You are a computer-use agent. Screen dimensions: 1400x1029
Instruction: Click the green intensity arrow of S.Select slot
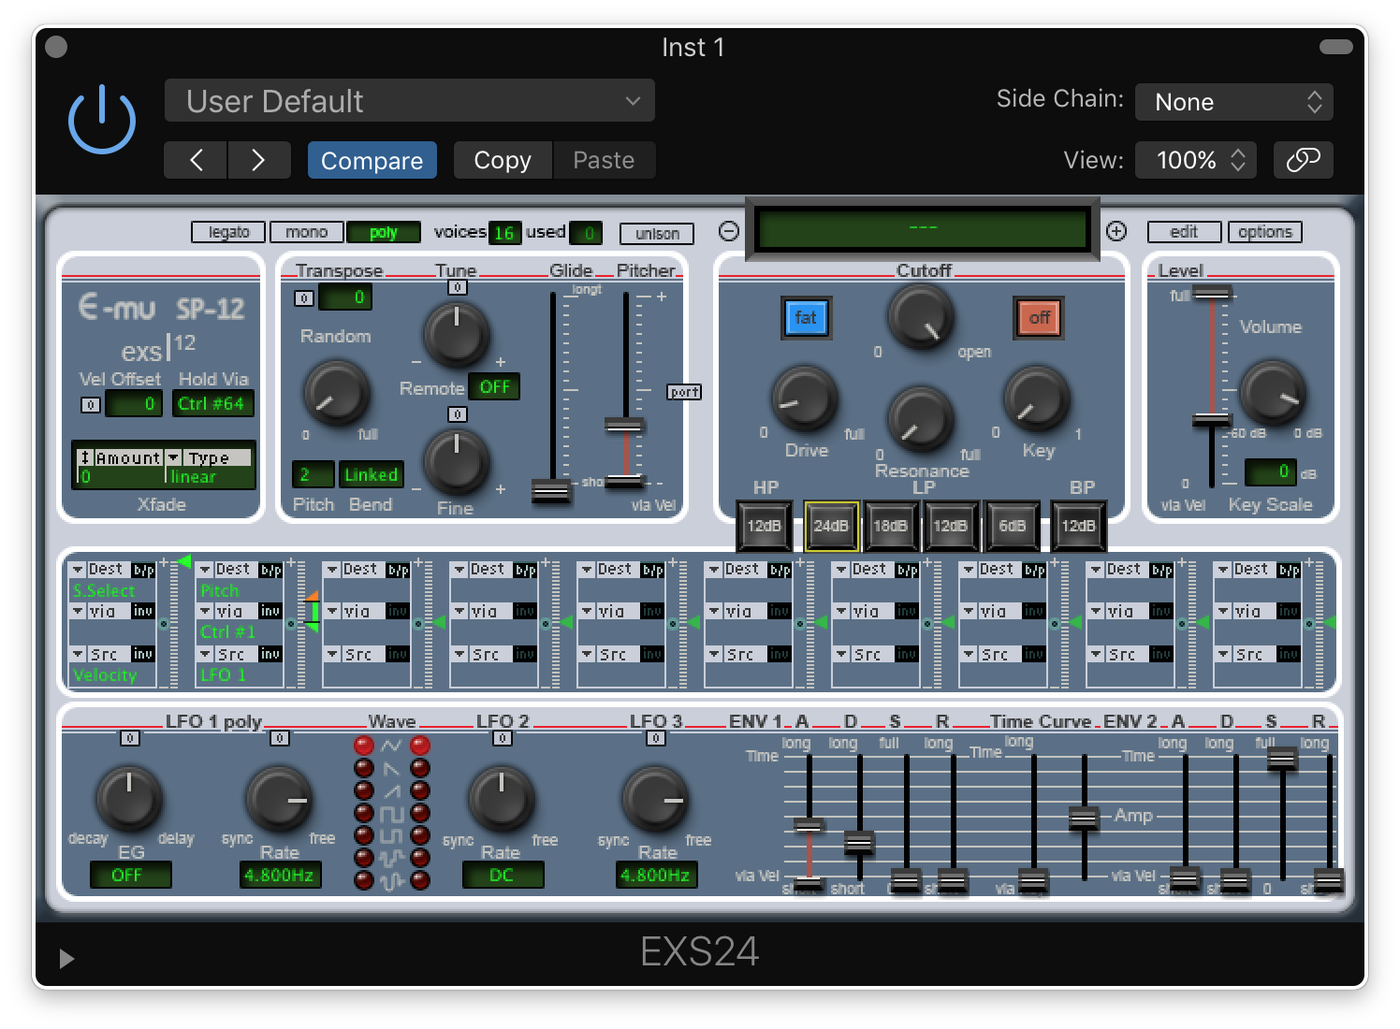coord(184,562)
